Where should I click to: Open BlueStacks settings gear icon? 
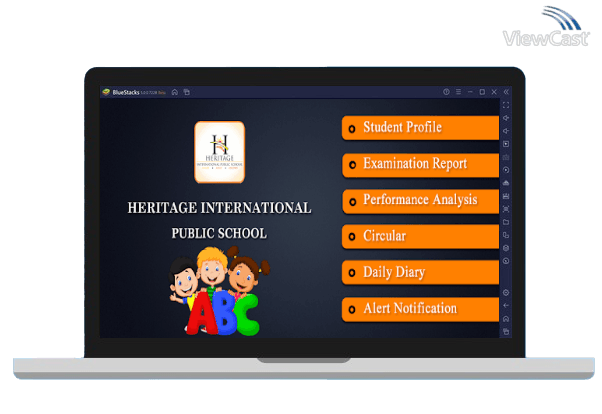(x=506, y=293)
